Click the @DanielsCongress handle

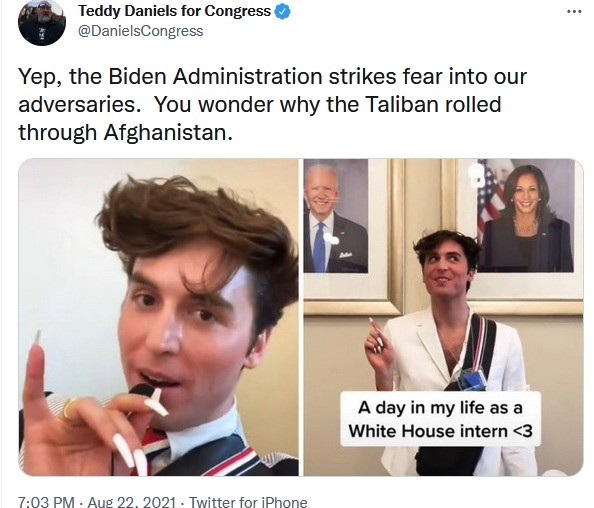point(141,31)
